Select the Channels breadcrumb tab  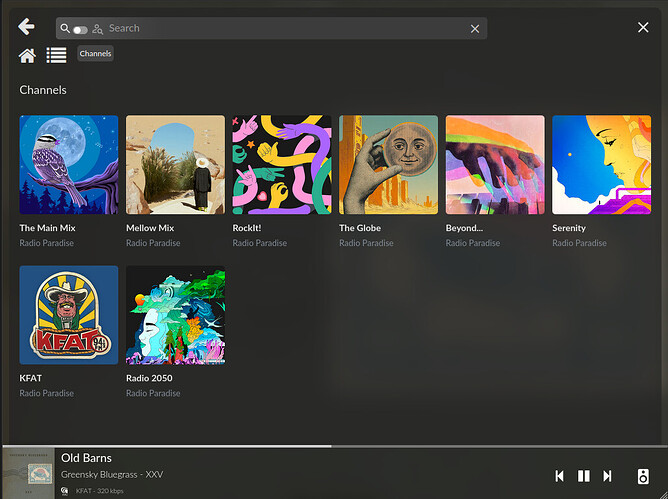point(95,54)
